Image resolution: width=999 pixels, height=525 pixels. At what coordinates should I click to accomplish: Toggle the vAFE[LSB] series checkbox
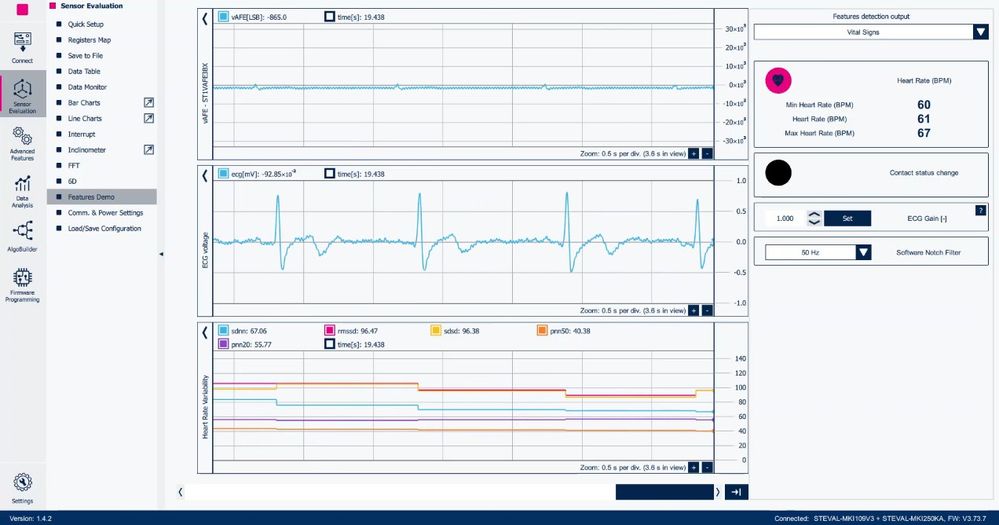223,17
